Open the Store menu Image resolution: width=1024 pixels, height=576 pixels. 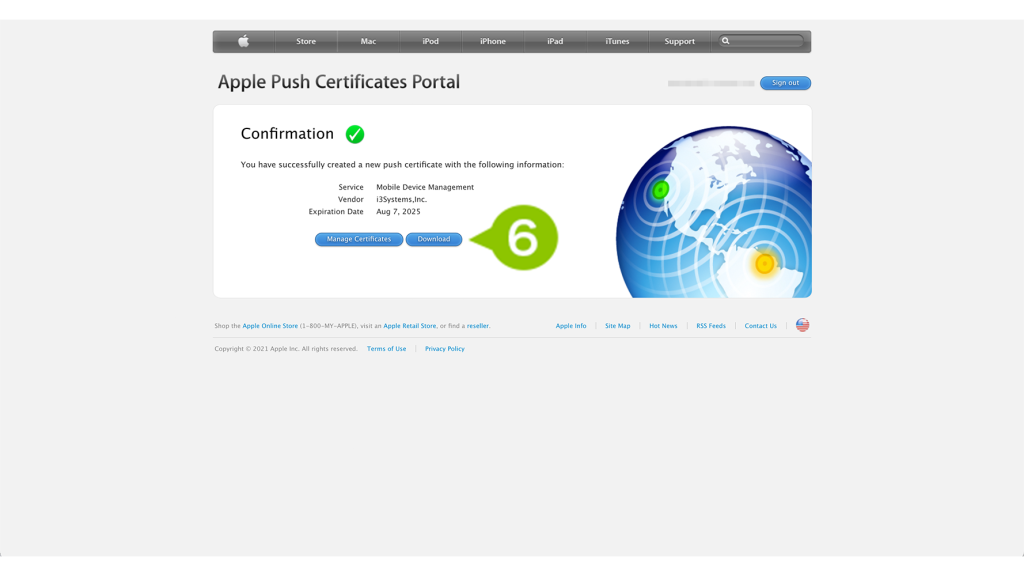click(306, 41)
